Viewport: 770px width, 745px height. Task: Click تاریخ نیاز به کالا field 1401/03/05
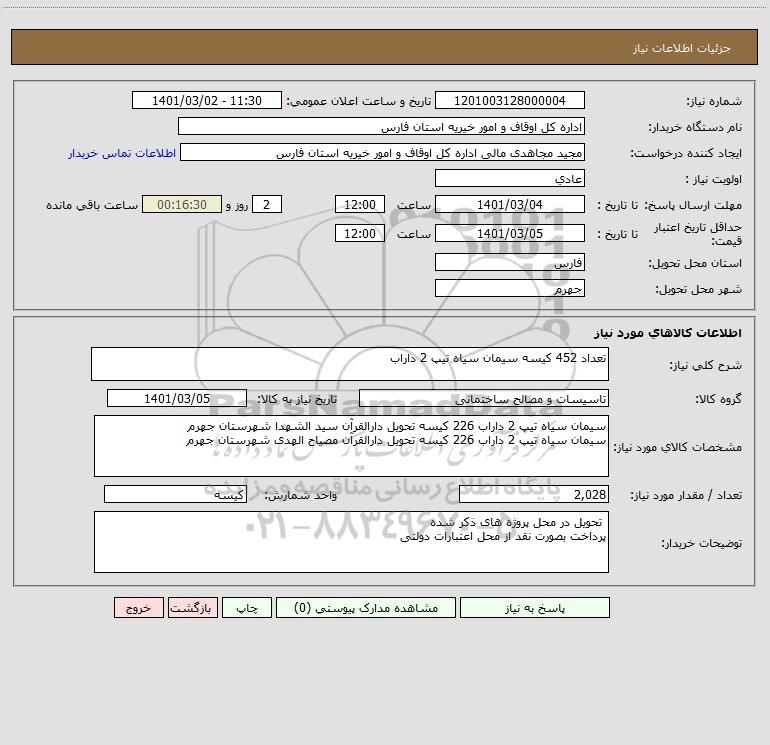point(177,398)
